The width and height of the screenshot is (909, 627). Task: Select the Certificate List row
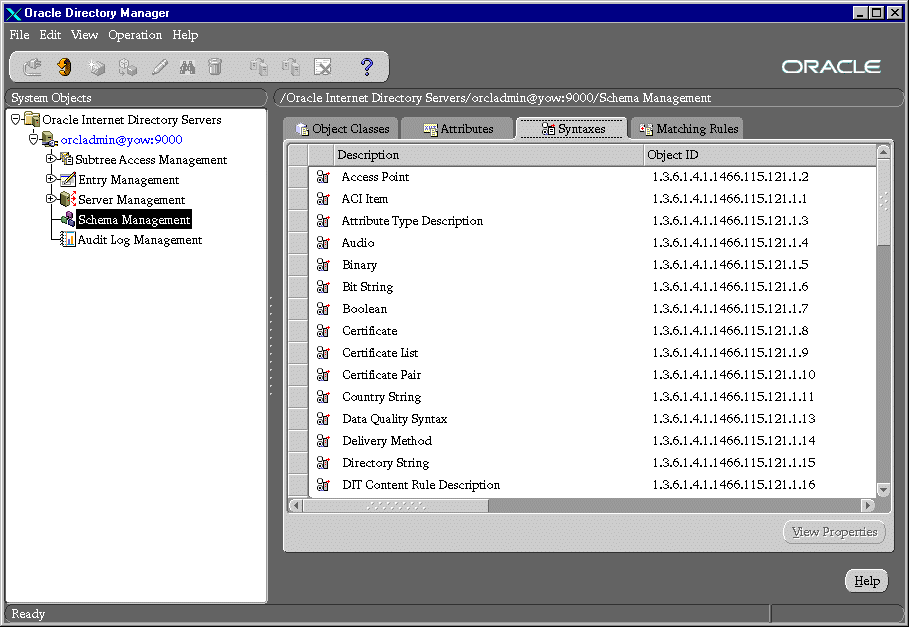click(380, 353)
